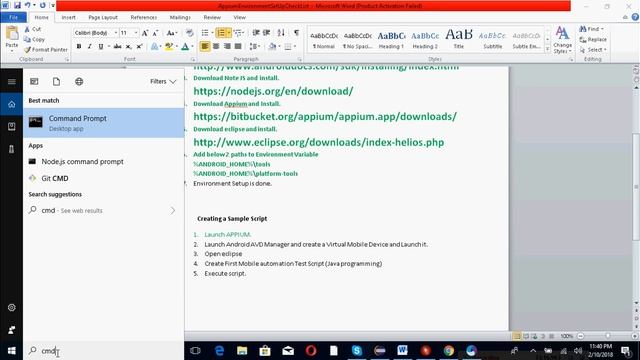Viewport: 640px width, 360px height.
Task: Open search Settings gear icon
Action: pos(11,307)
